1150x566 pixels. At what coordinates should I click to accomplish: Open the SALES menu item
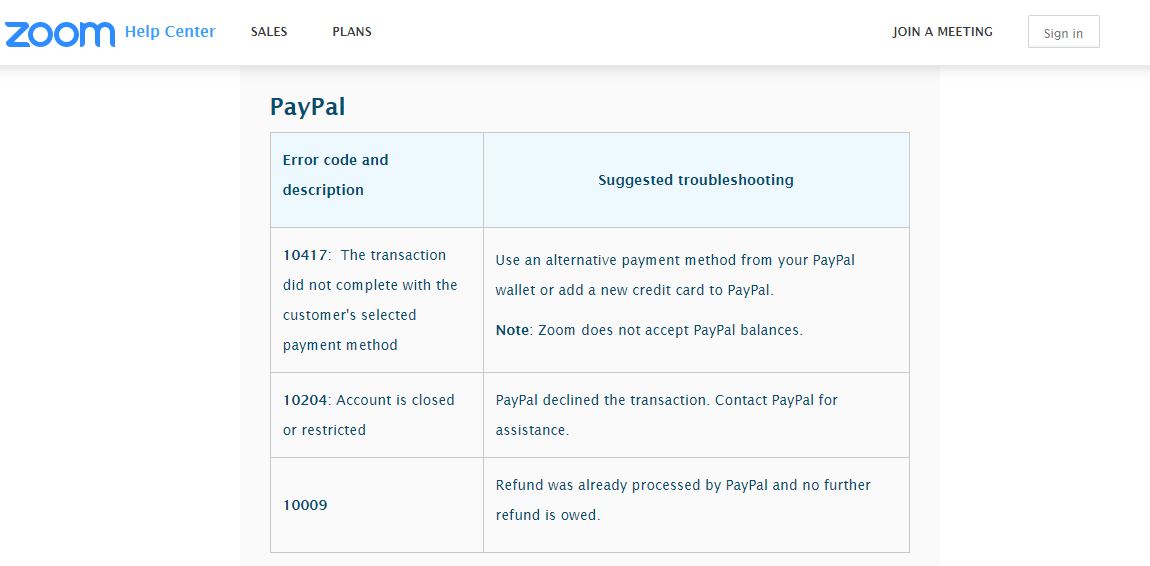[x=269, y=32]
